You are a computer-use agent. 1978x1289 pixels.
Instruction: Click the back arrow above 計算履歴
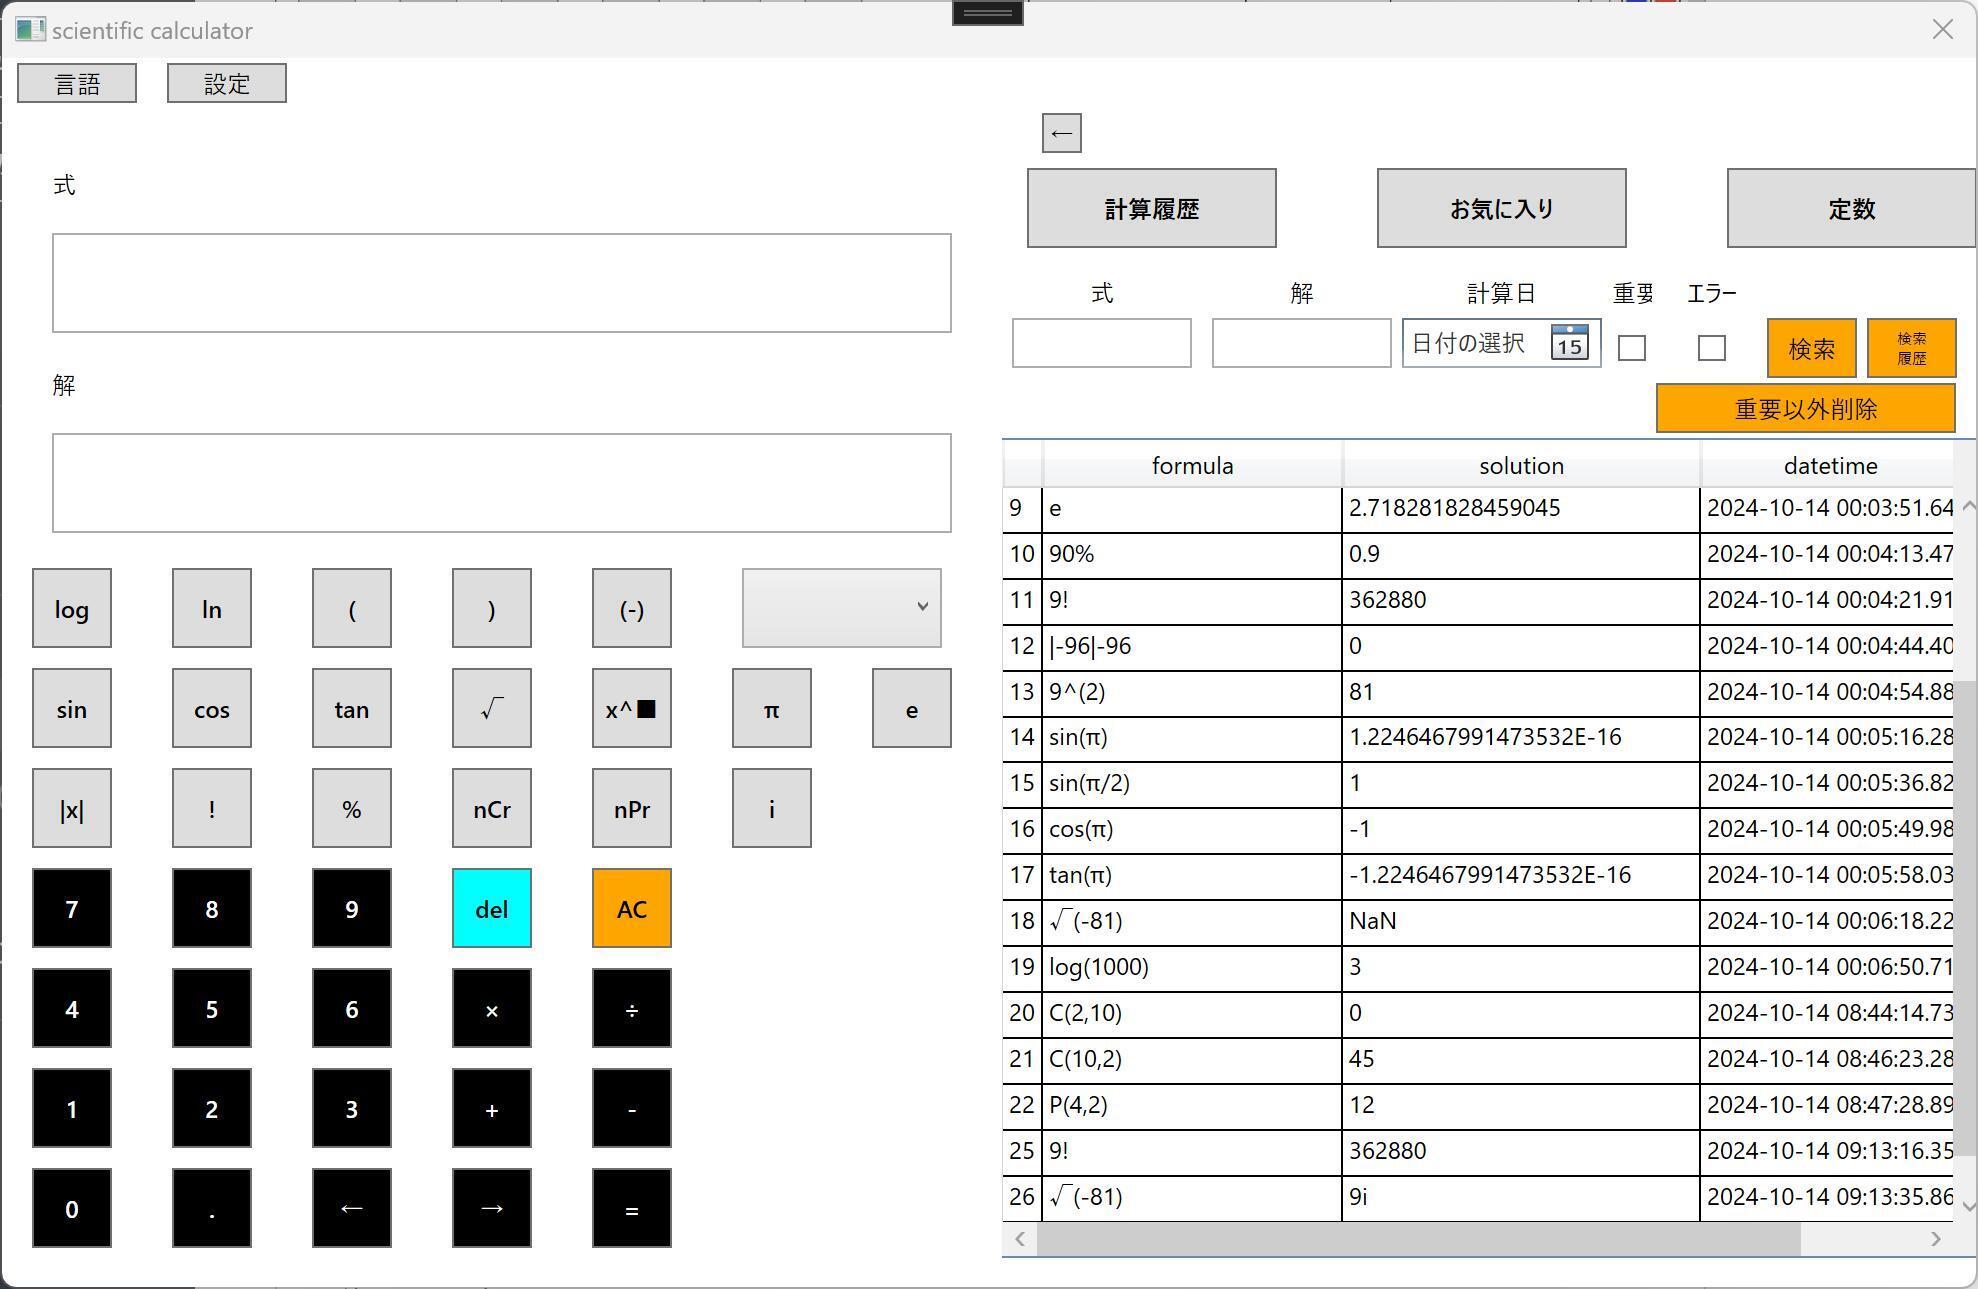[1061, 133]
